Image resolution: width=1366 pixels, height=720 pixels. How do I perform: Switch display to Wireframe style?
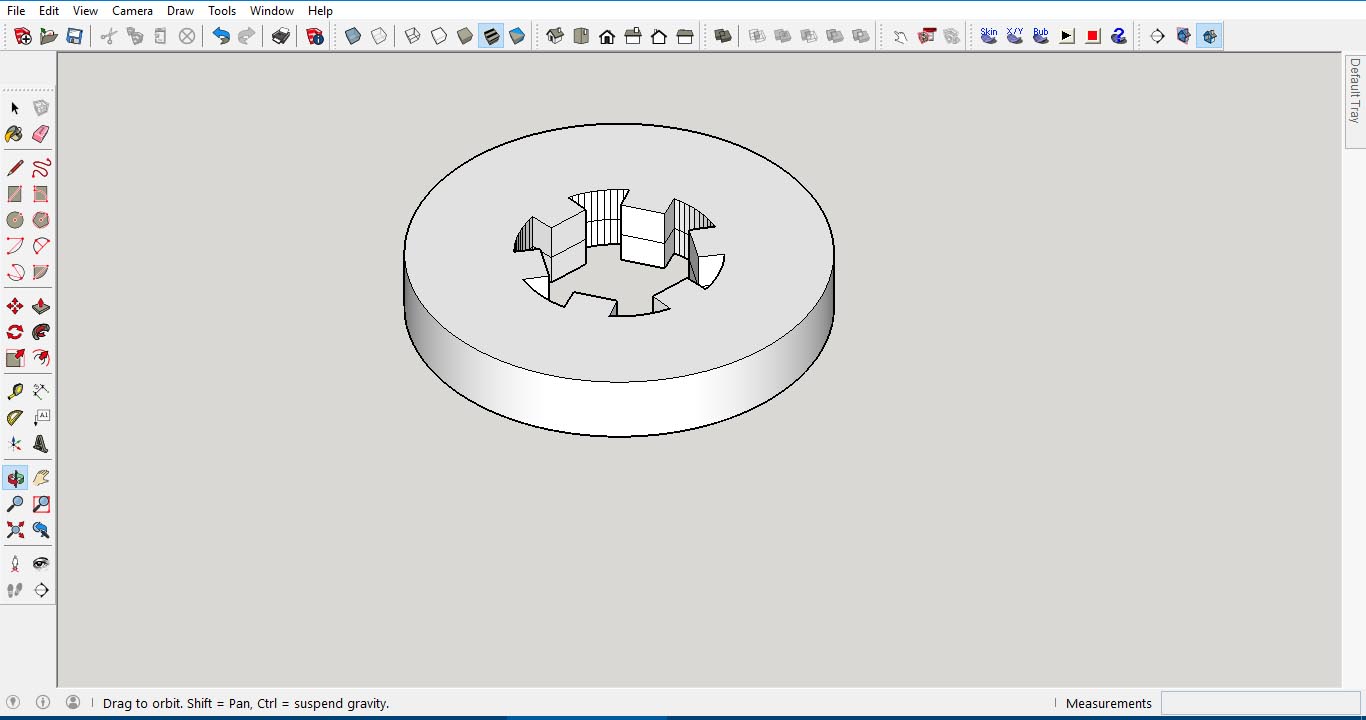411,35
